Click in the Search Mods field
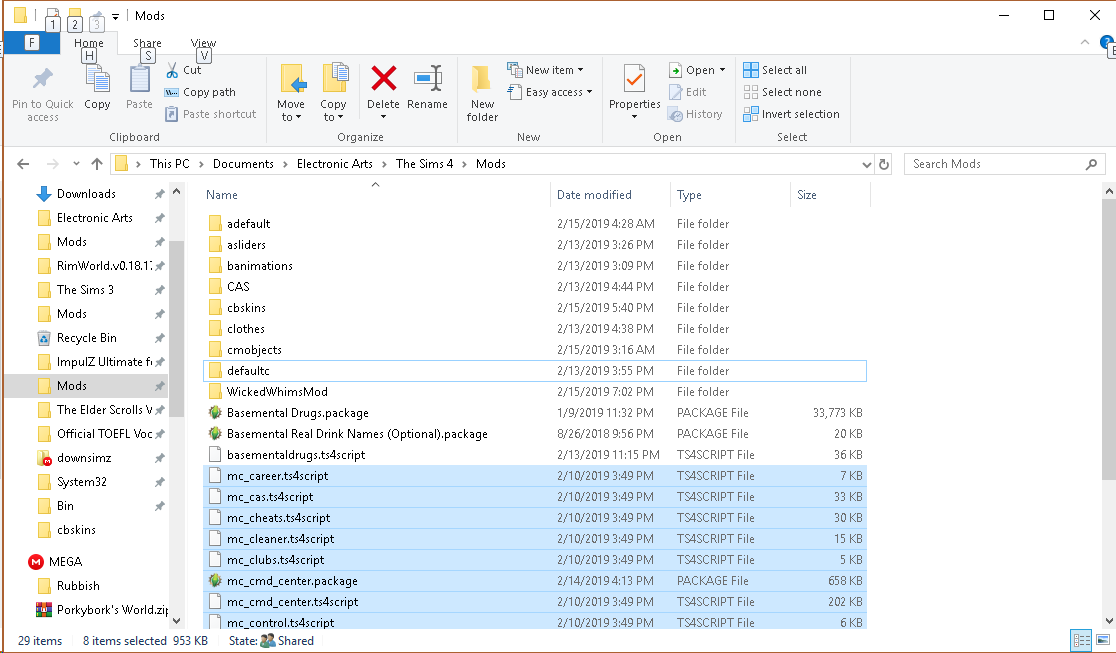Image resolution: width=1116 pixels, height=653 pixels. (997, 164)
